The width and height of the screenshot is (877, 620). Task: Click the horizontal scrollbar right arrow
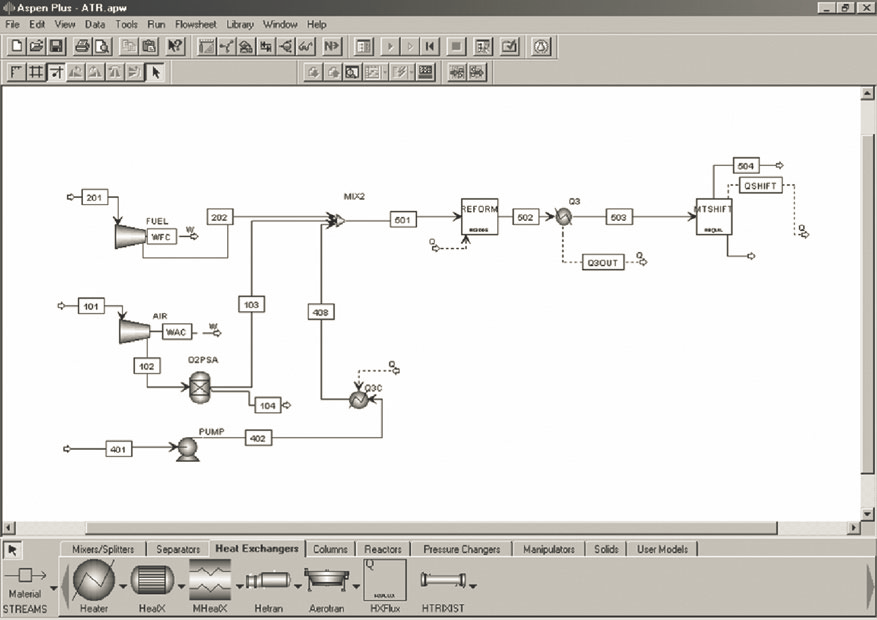(853, 528)
